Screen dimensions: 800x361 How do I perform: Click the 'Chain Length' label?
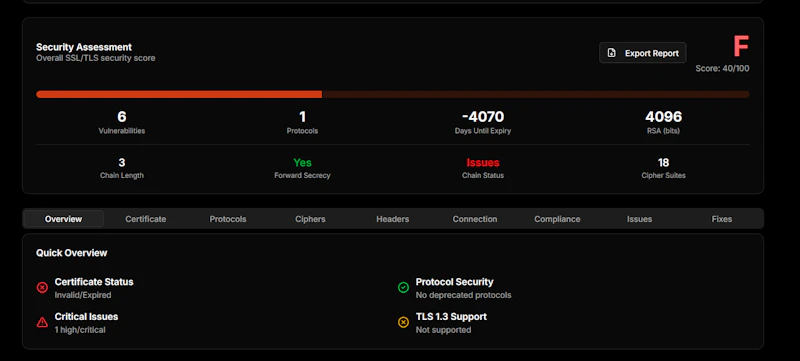[x=121, y=175]
